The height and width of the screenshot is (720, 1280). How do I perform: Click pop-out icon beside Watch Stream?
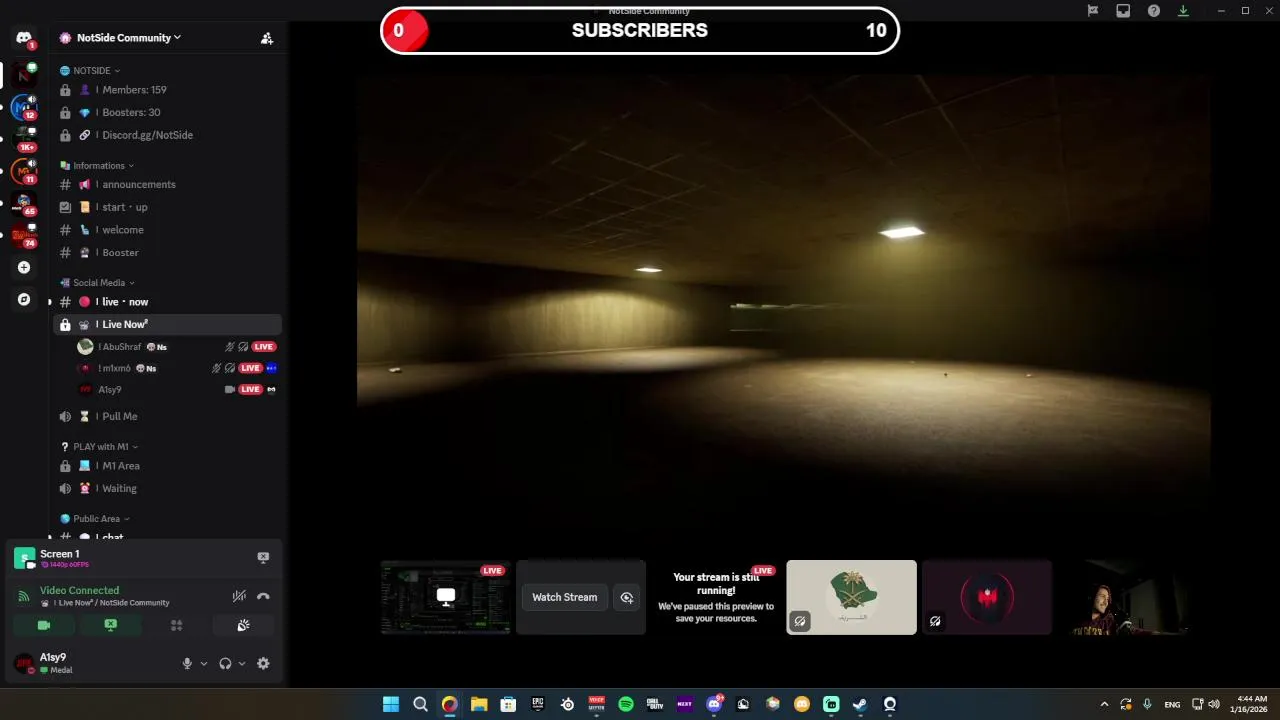pyautogui.click(x=627, y=597)
